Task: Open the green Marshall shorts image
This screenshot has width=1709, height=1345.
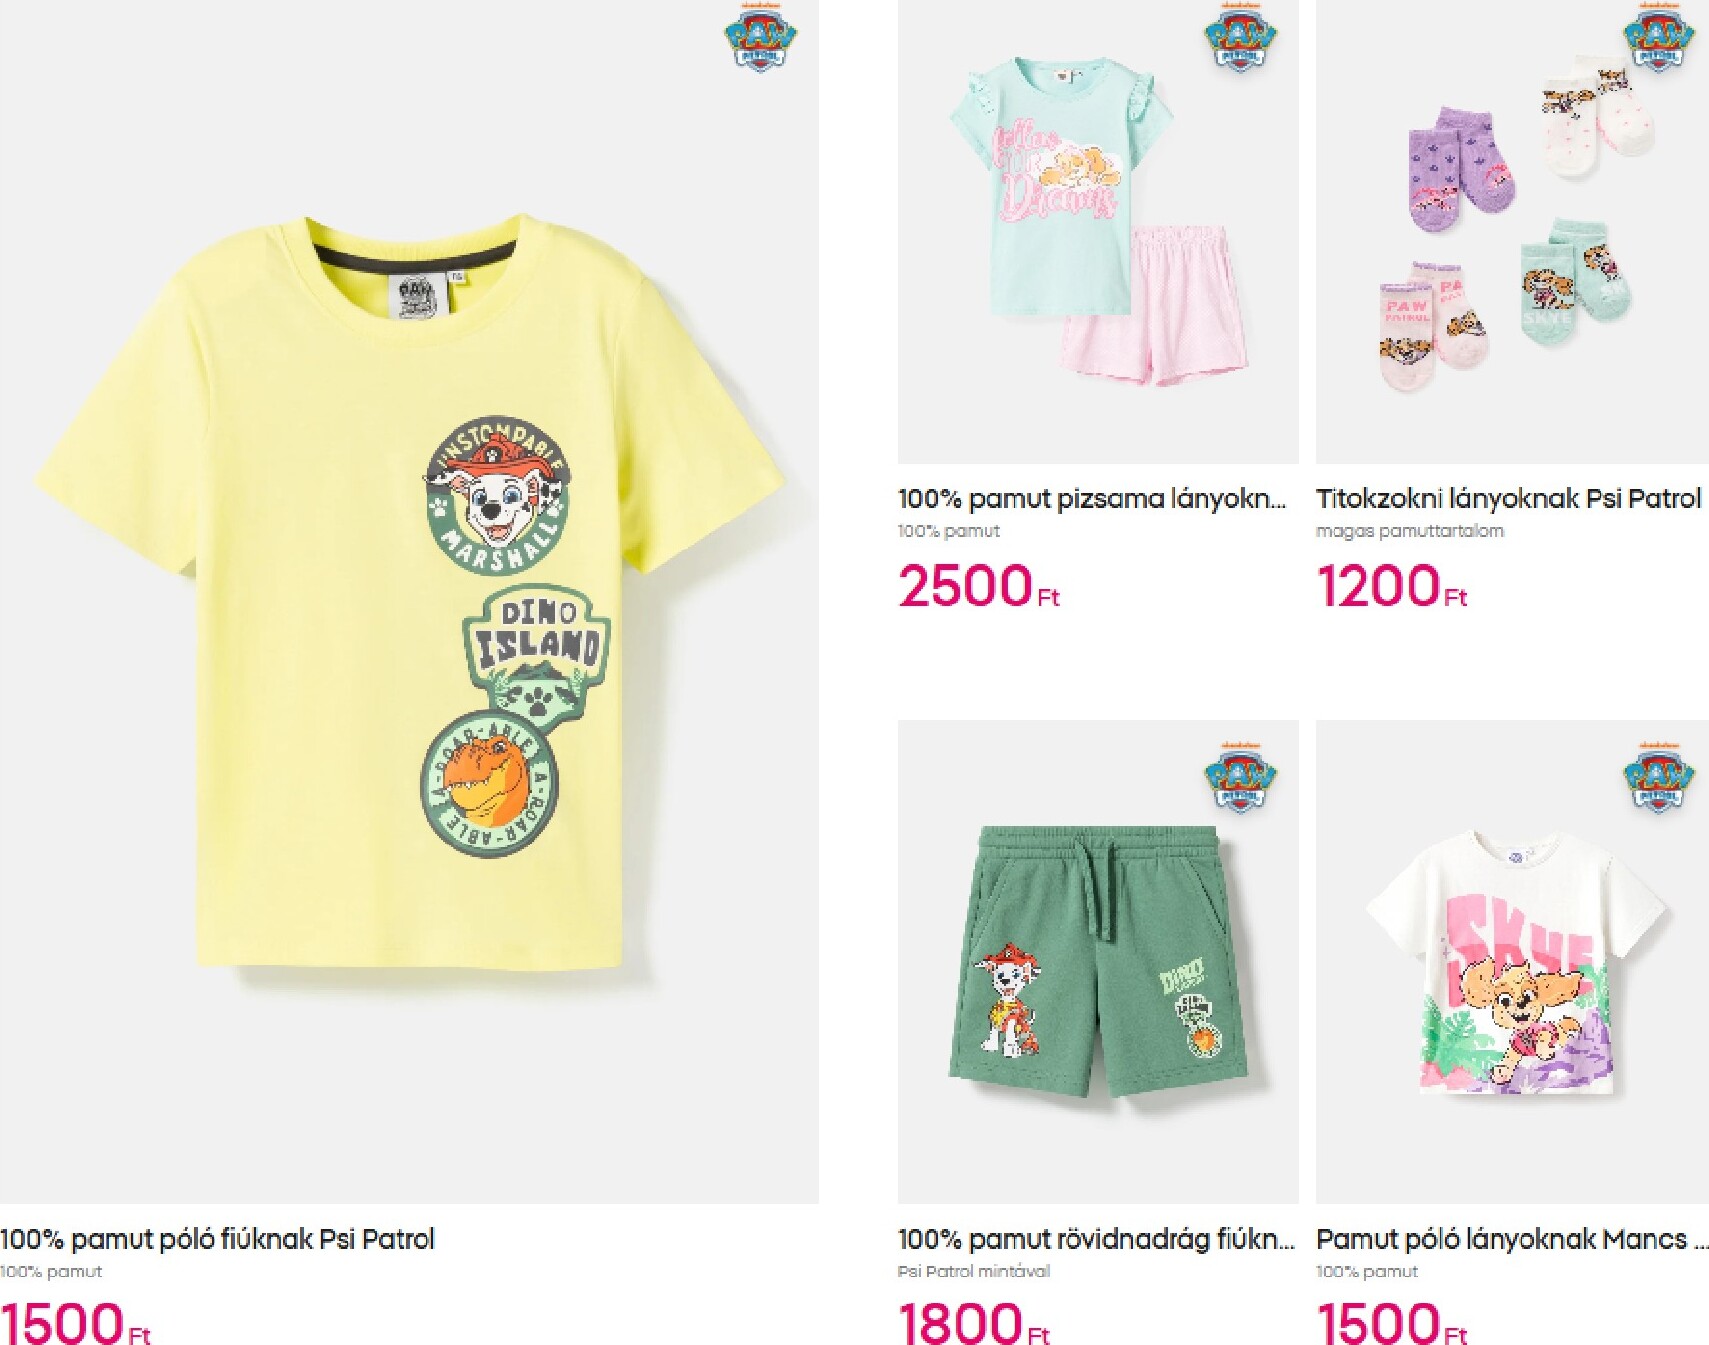Action: [x=1098, y=961]
